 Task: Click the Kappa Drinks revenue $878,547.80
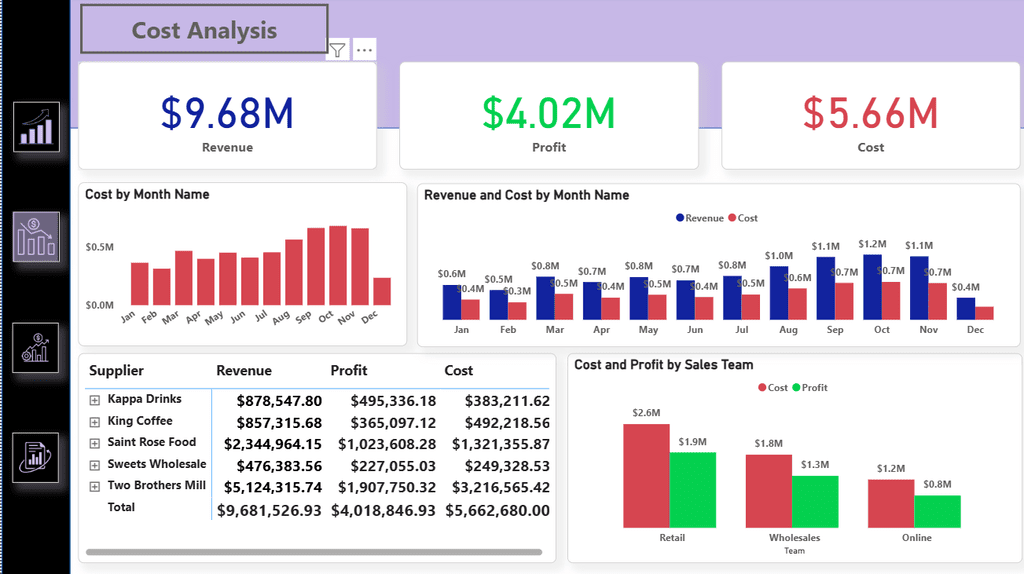279,401
